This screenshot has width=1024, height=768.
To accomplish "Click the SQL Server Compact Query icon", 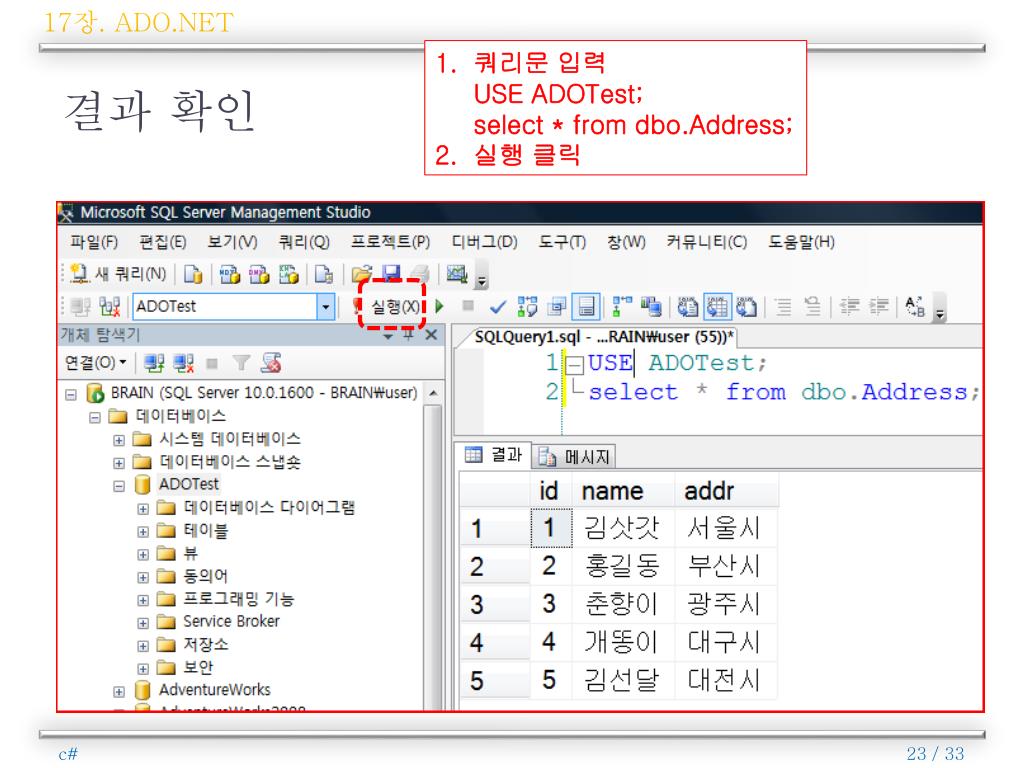I will click(324, 274).
